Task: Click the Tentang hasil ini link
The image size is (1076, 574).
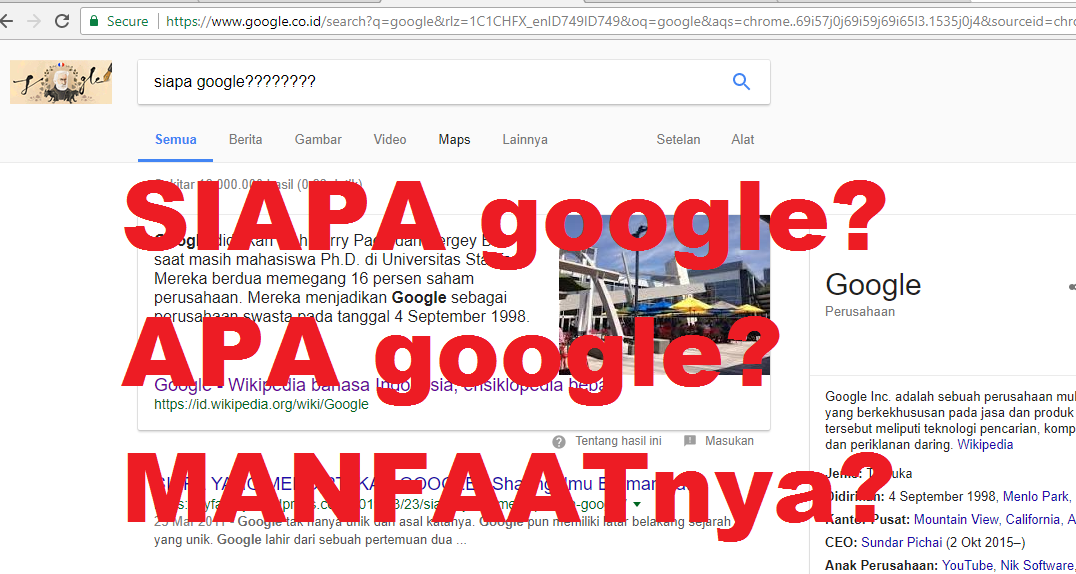Action: click(x=618, y=441)
